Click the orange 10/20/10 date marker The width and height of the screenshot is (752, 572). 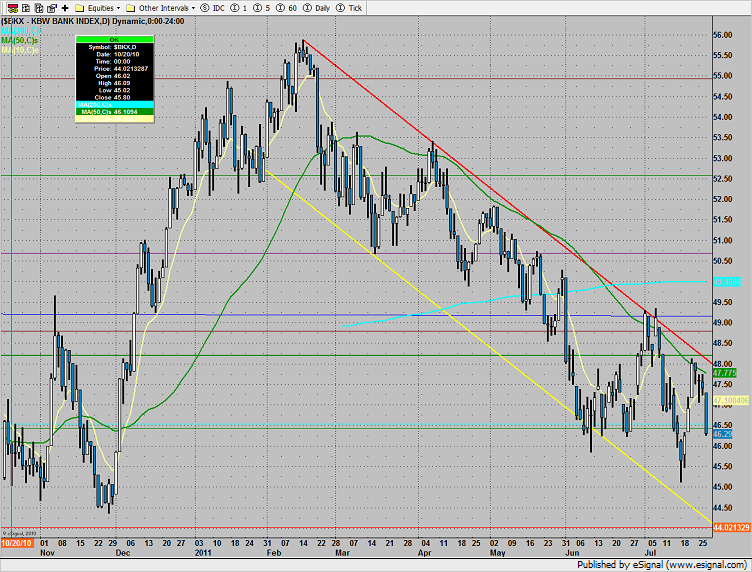pyautogui.click(x=17, y=543)
